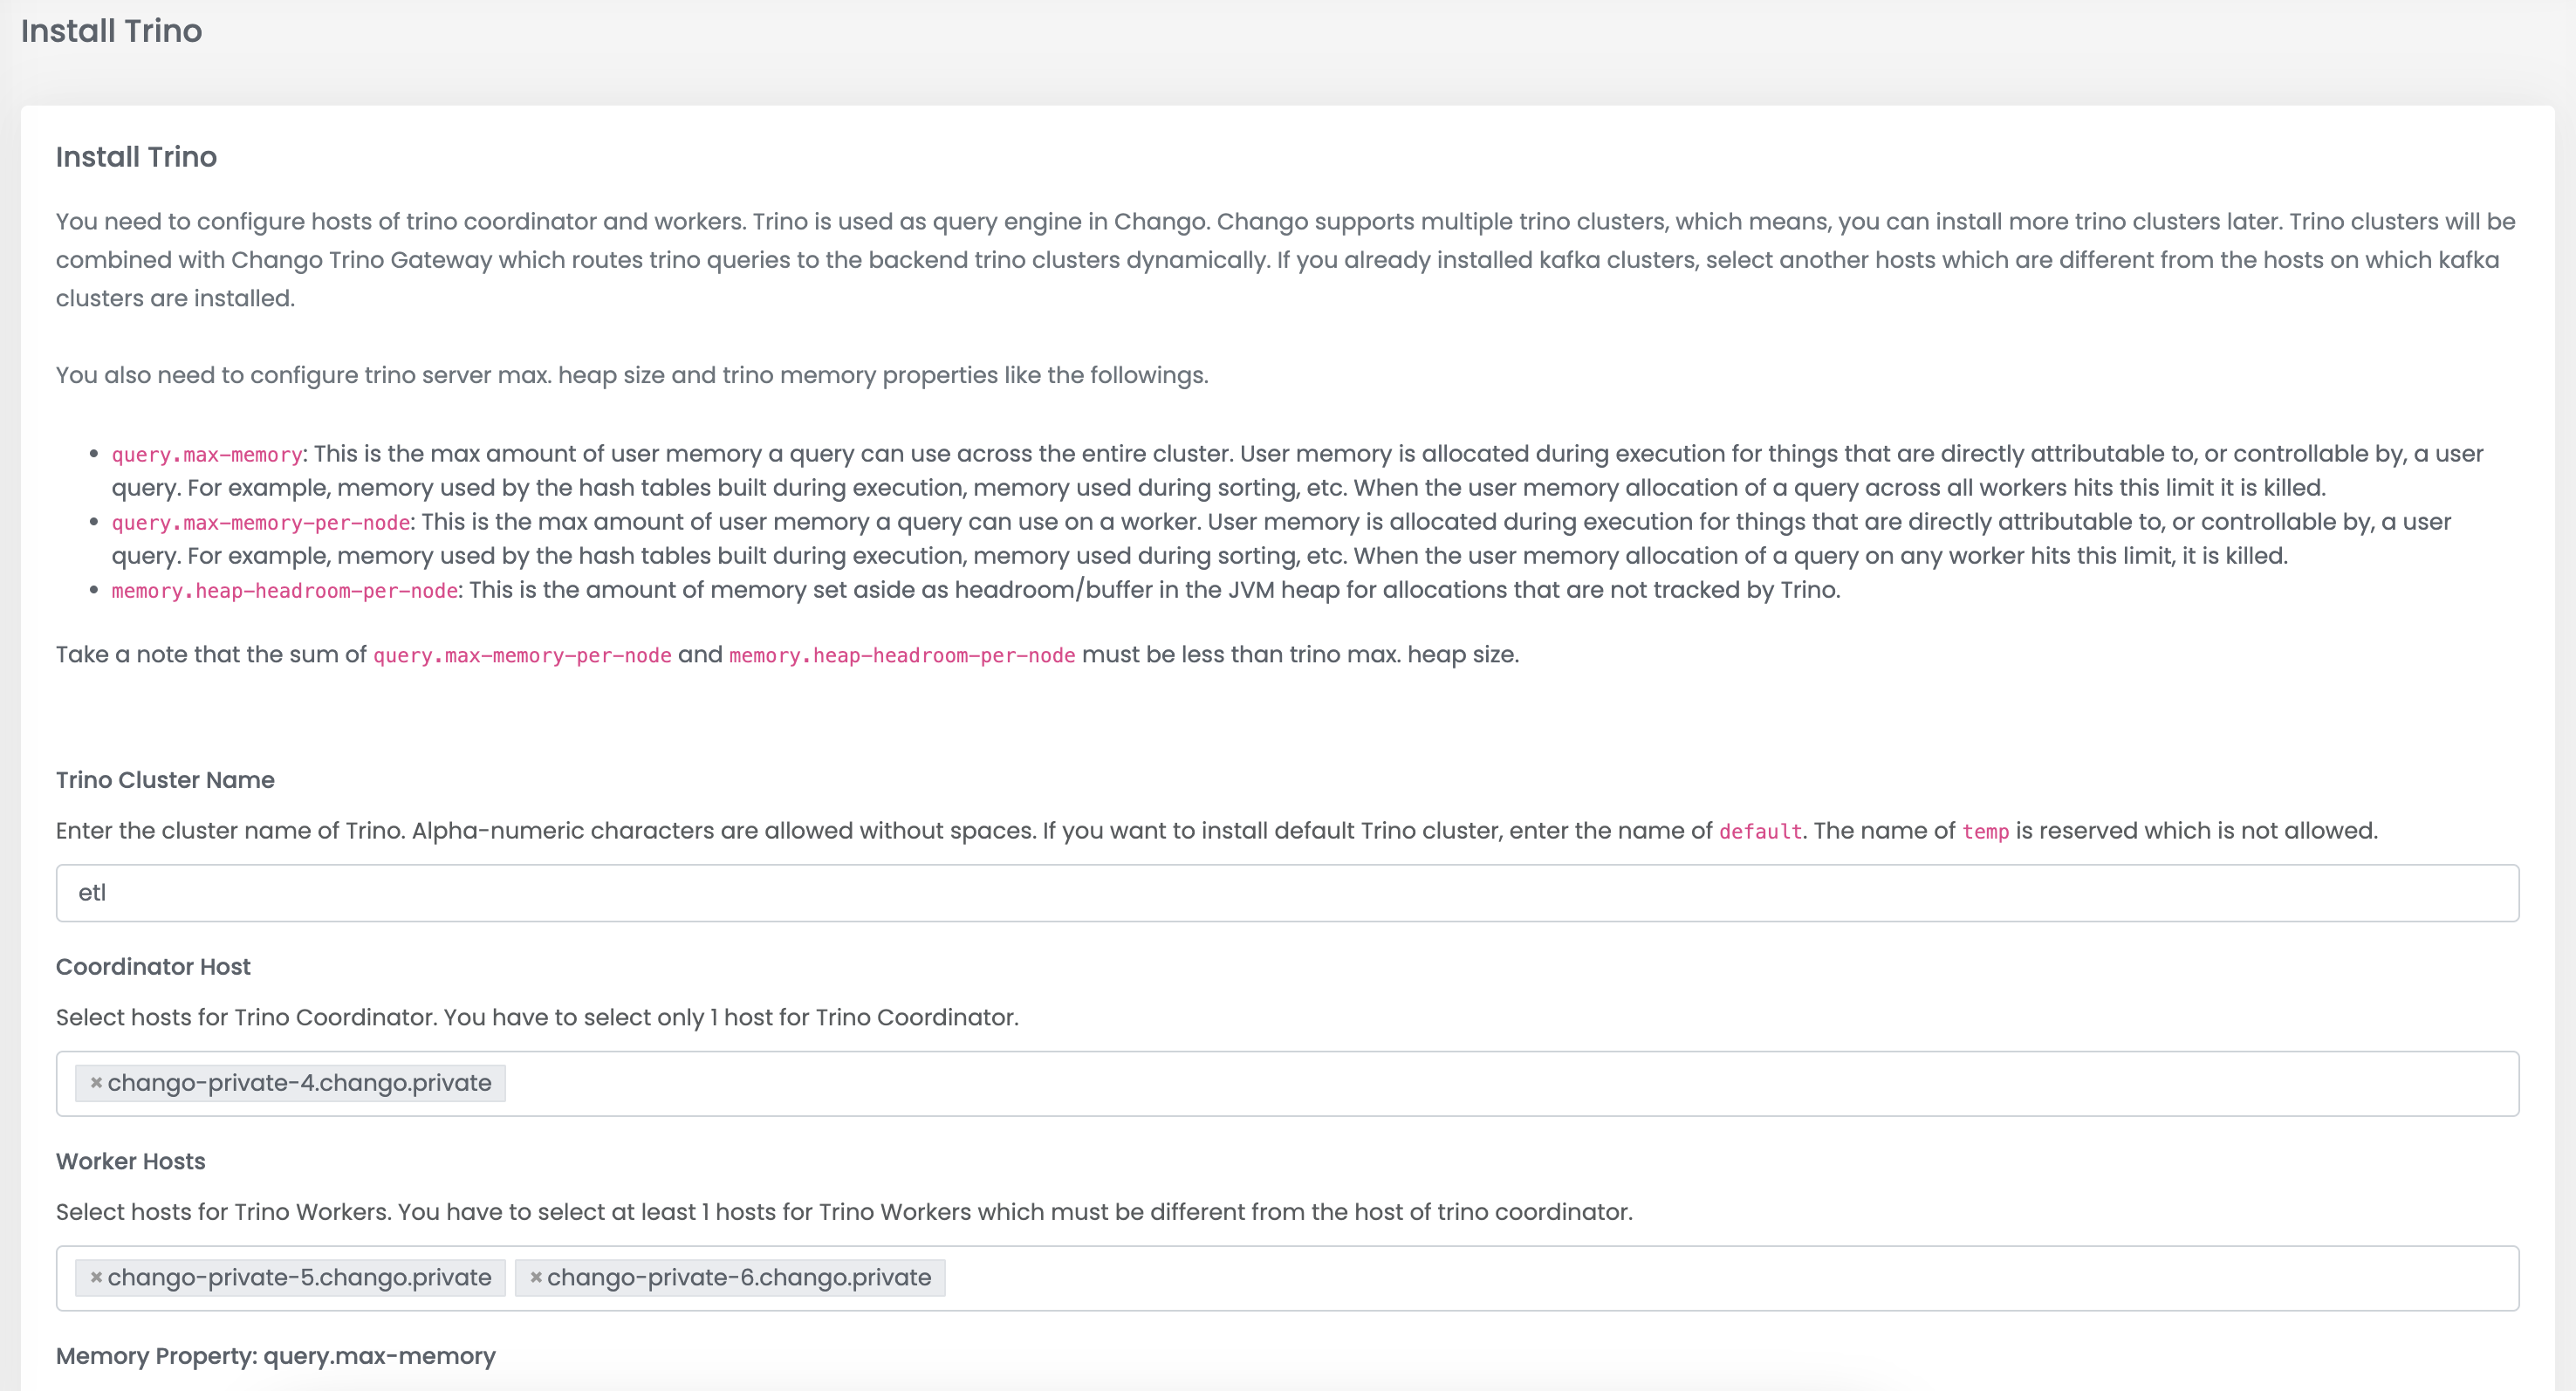Open the Coordinator Host selection box
2576x1391 pixels.
1287,1083
